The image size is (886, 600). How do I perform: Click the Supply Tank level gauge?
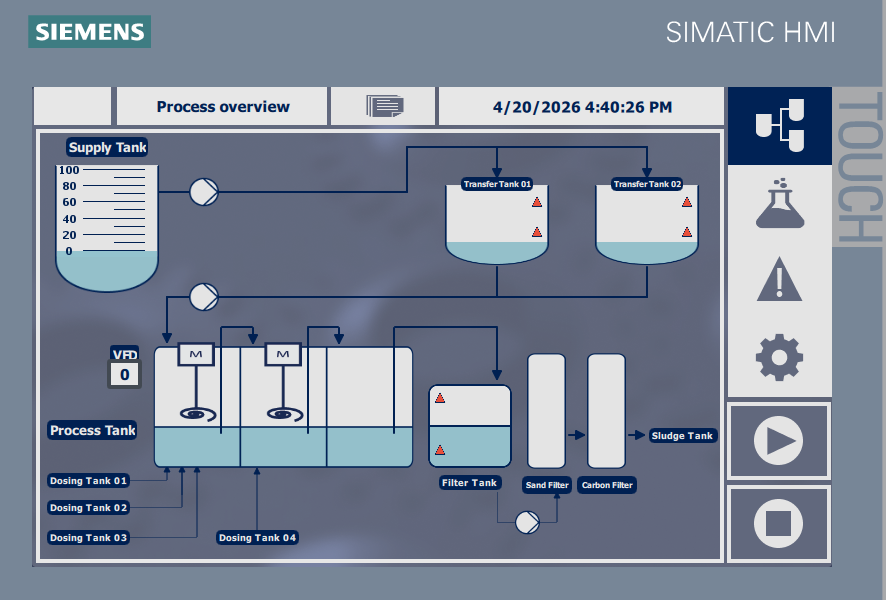(x=107, y=228)
